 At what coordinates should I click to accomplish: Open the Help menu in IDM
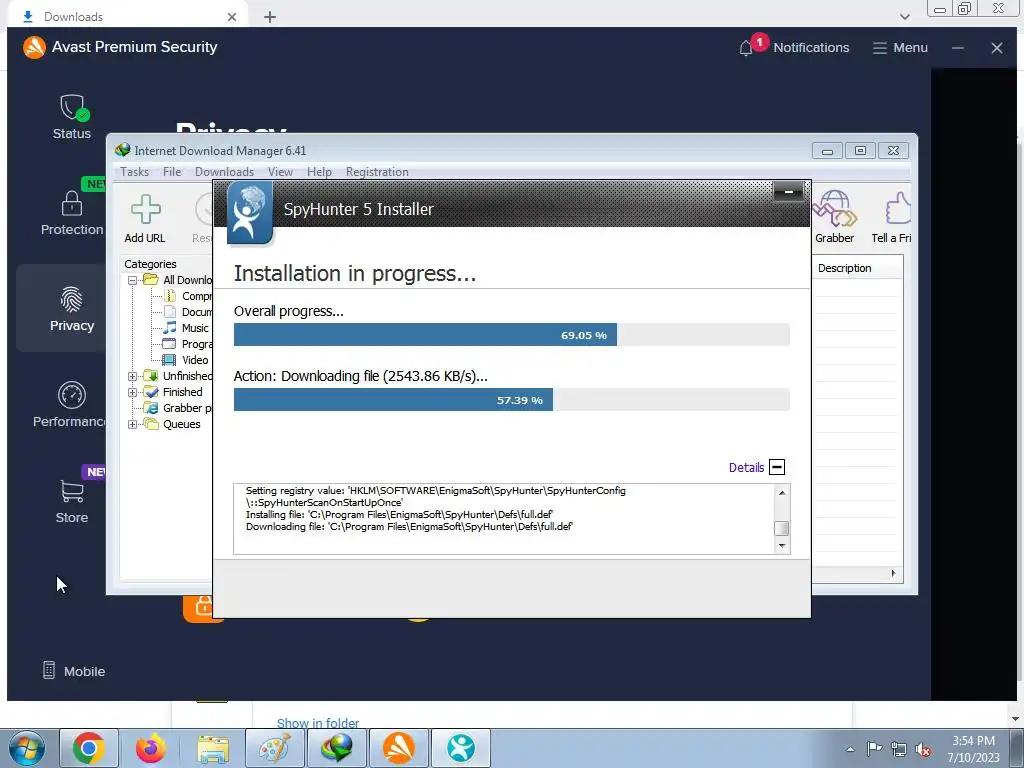(x=319, y=172)
